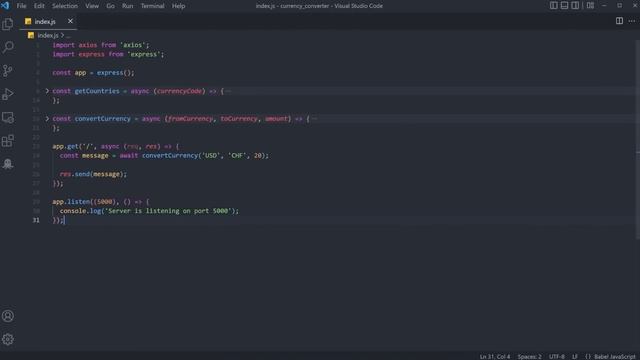Viewport: 640px width, 360px height.
Task: Click app.get on the route line
Action: (65, 146)
